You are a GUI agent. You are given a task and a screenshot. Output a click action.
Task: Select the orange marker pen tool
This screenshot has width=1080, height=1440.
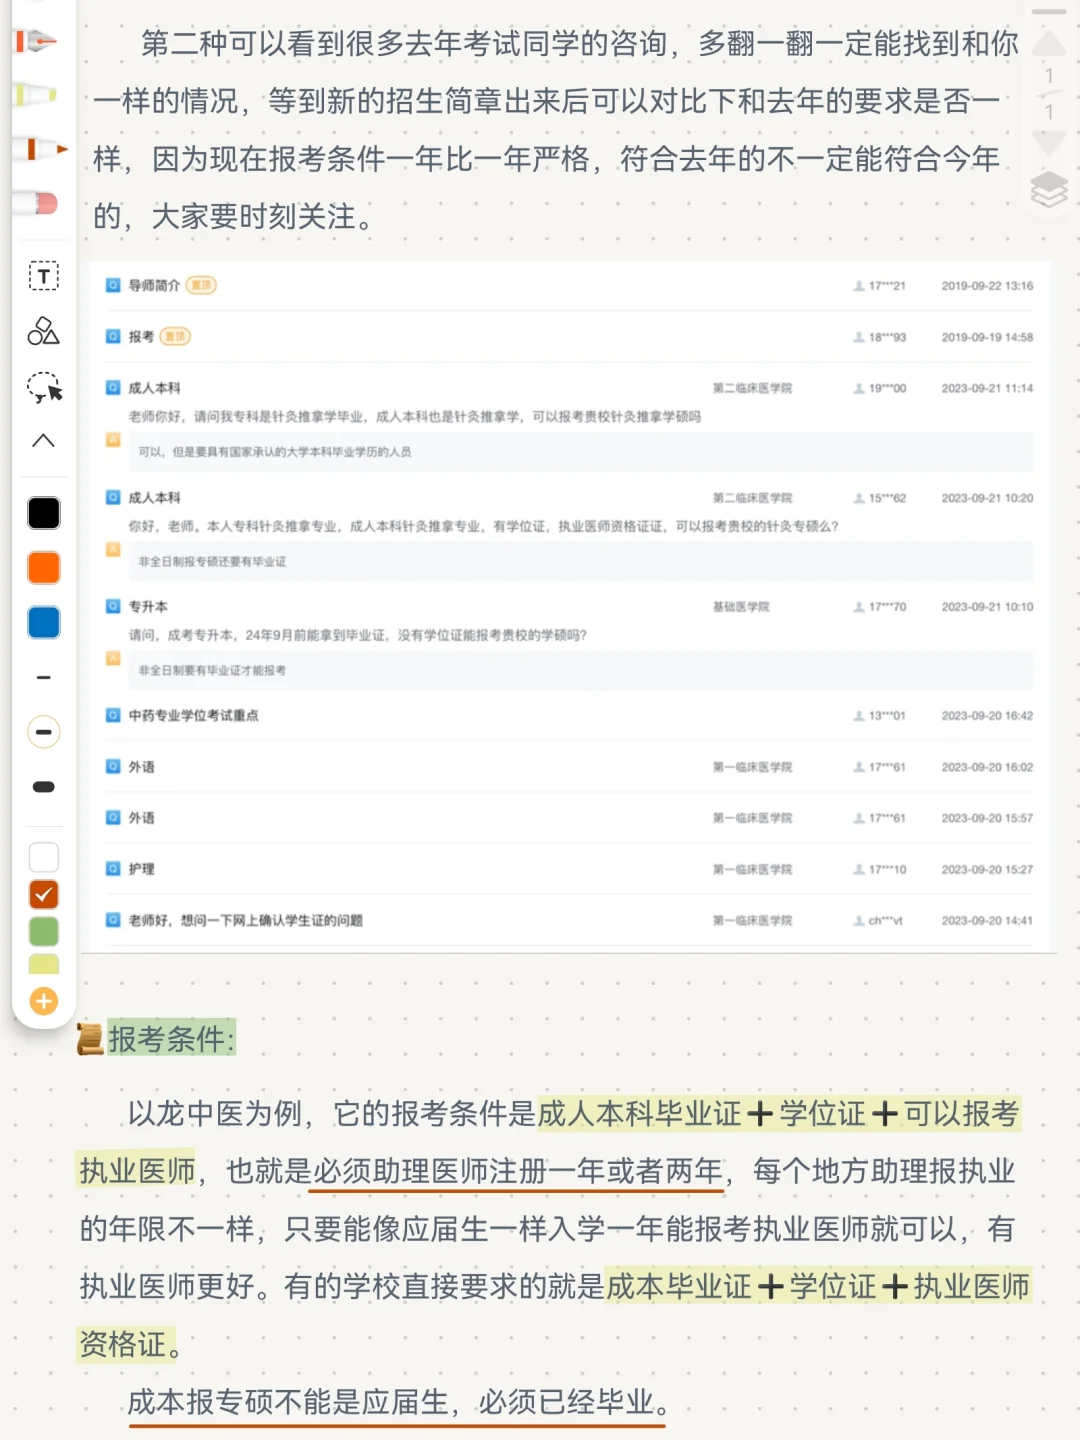tap(40, 149)
